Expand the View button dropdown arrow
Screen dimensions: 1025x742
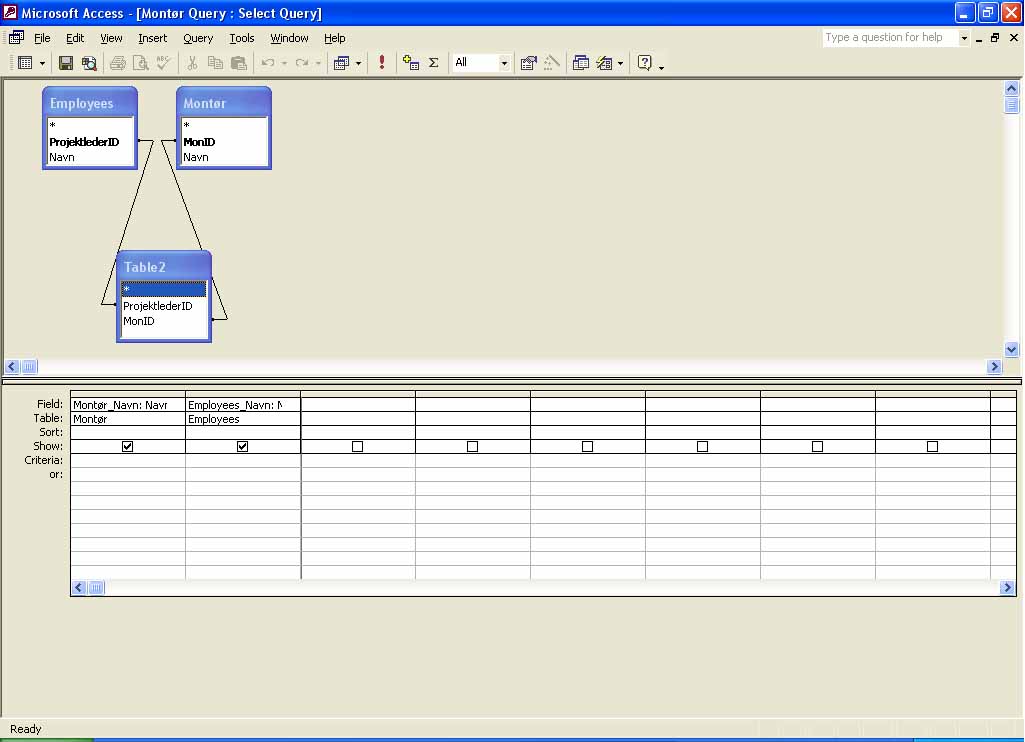coord(42,63)
